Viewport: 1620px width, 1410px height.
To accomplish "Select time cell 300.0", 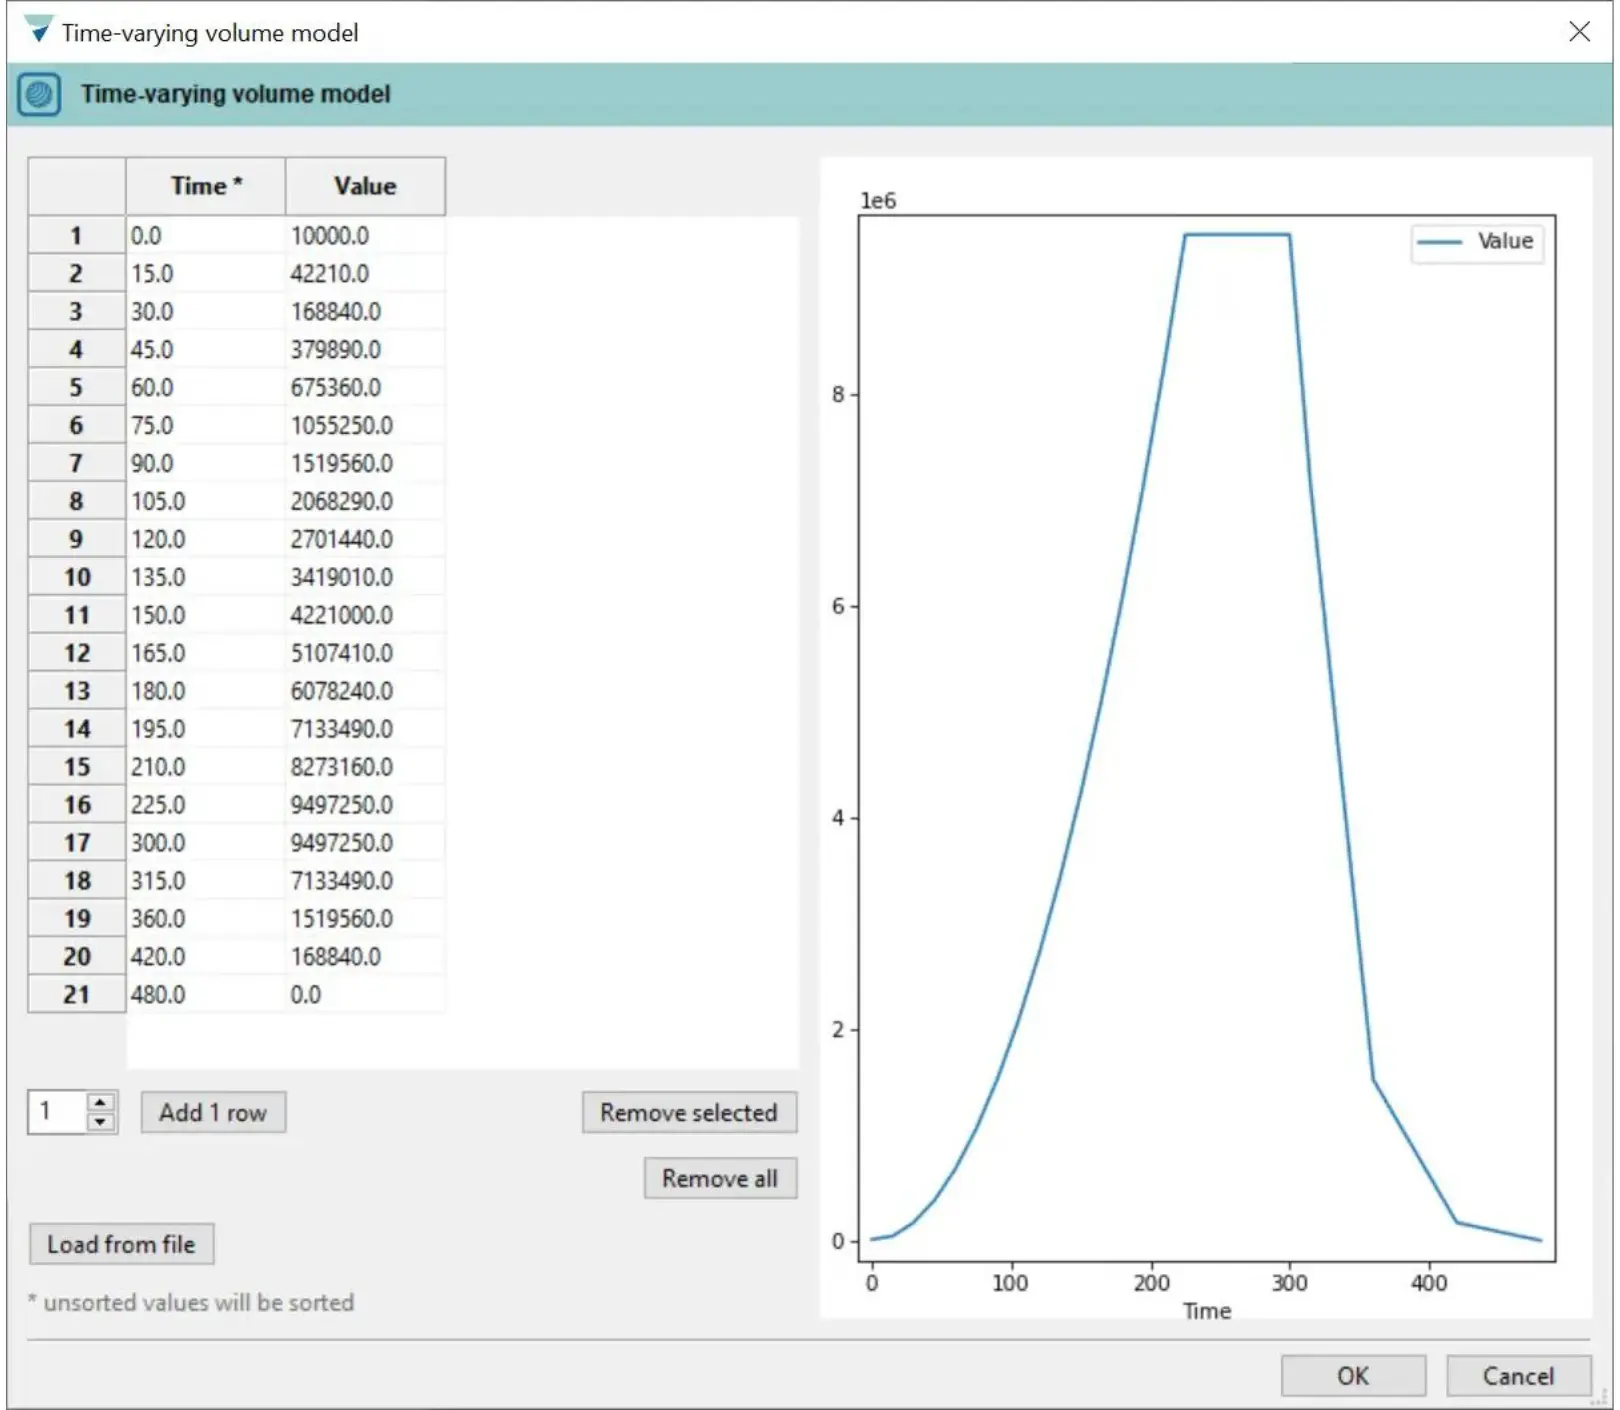I will (x=206, y=843).
